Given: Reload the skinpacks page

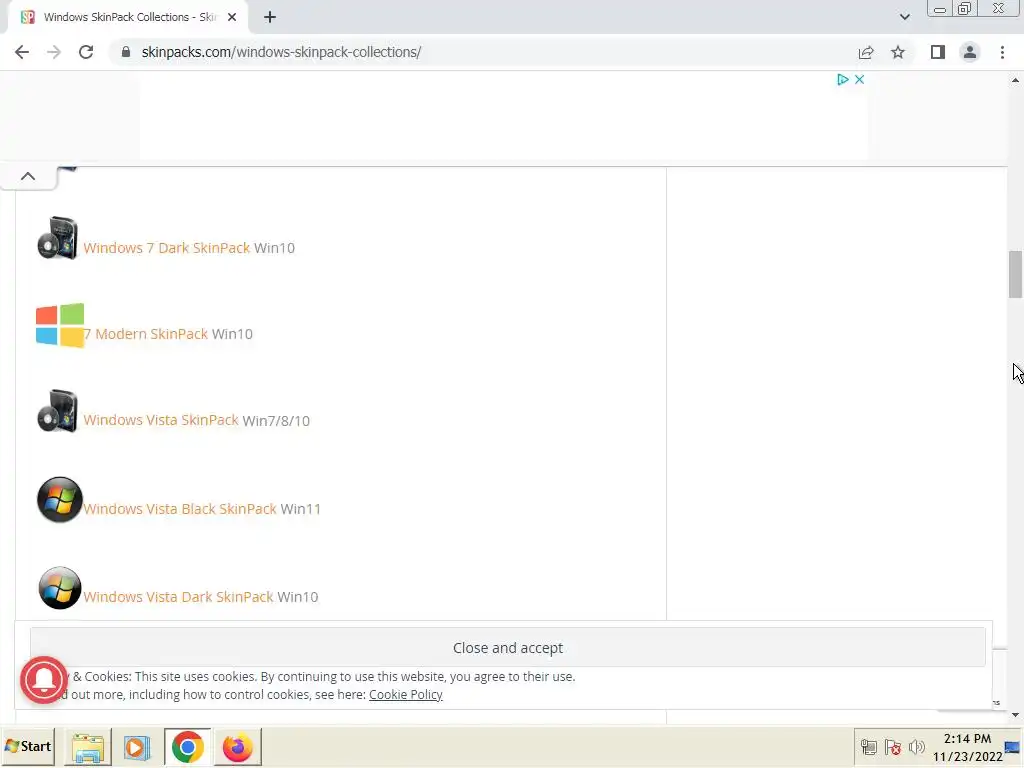Looking at the screenshot, I should point(86,52).
